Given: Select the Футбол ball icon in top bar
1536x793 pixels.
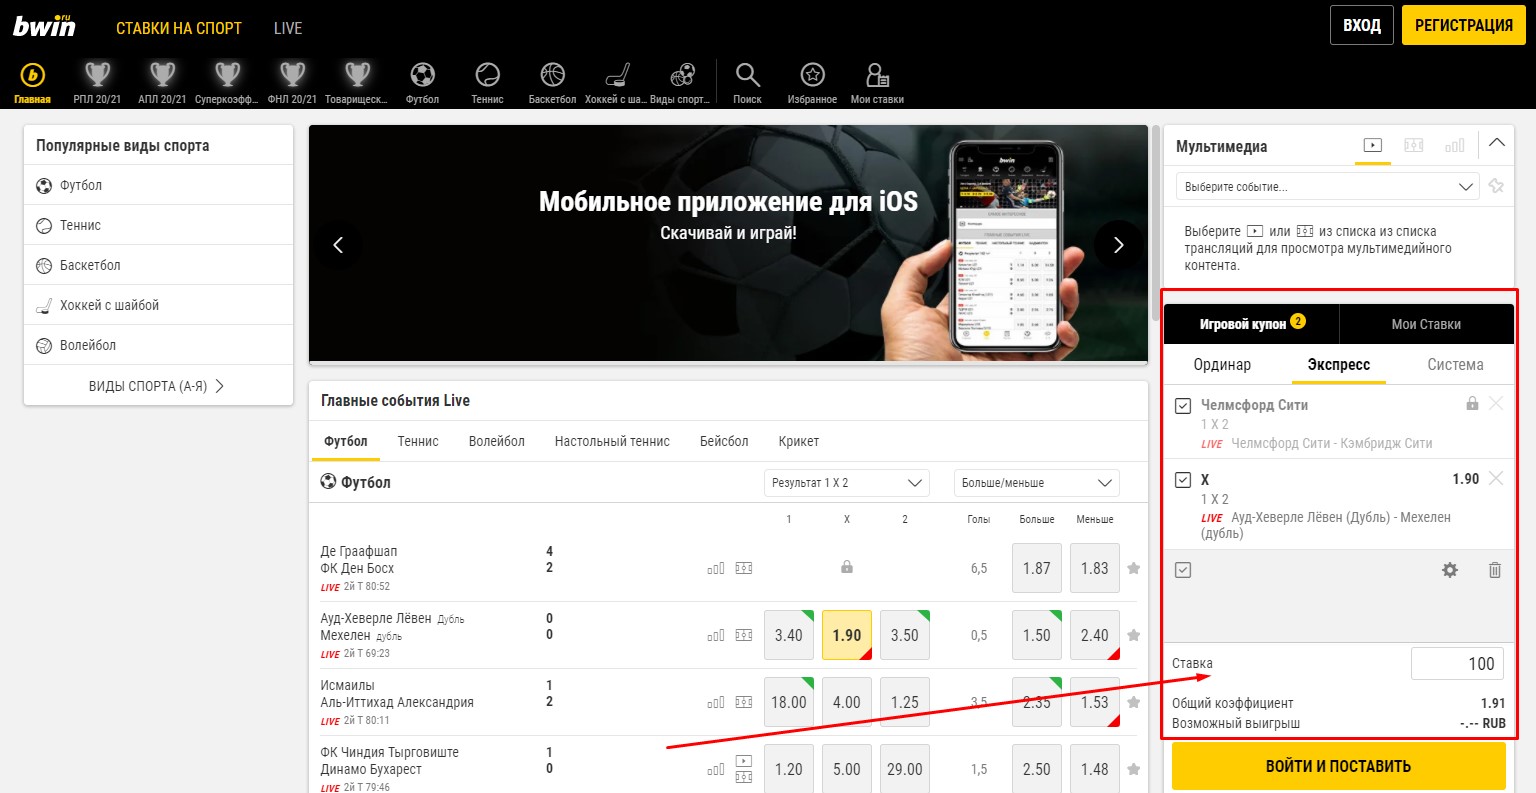Looking at the screenshot, I should tap(422, 75).
